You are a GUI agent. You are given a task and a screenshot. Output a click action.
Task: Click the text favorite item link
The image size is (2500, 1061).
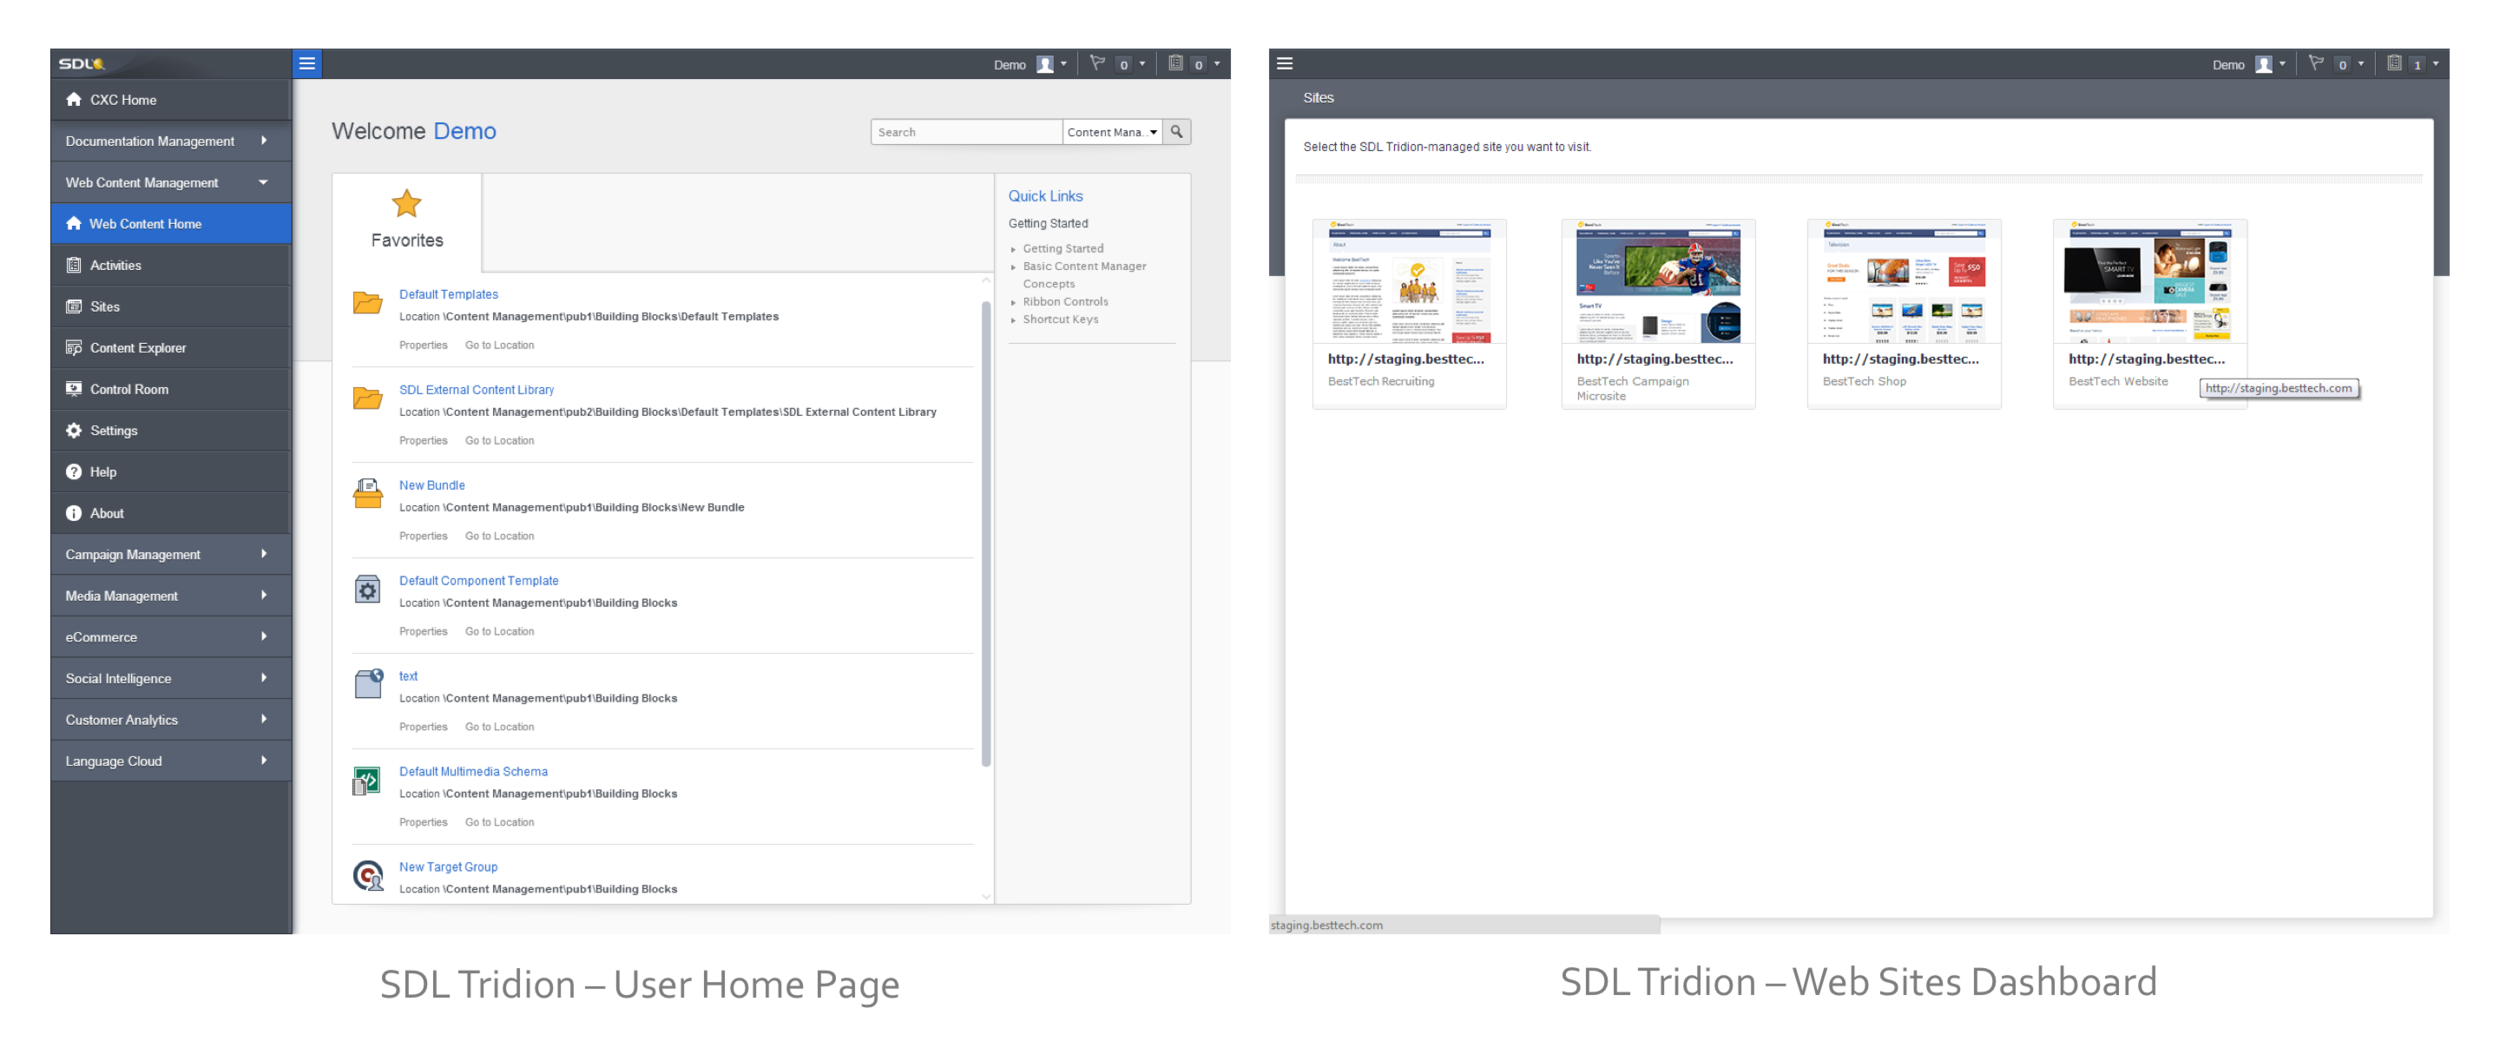coord(408,676)
